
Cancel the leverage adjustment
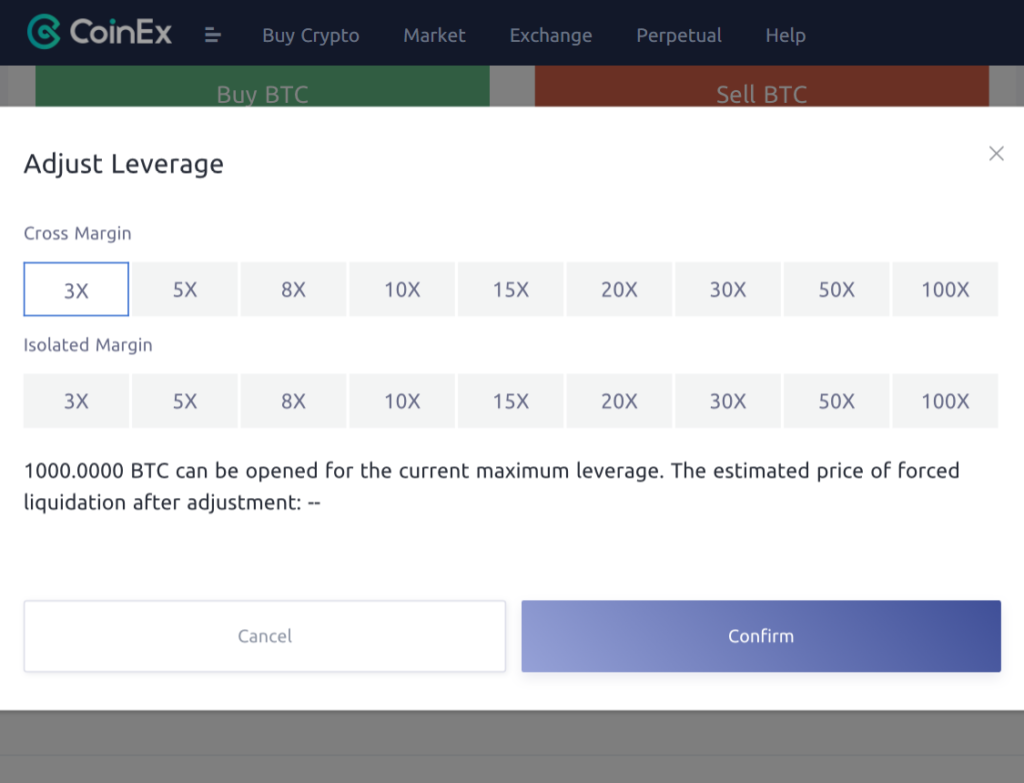point(264,636)
